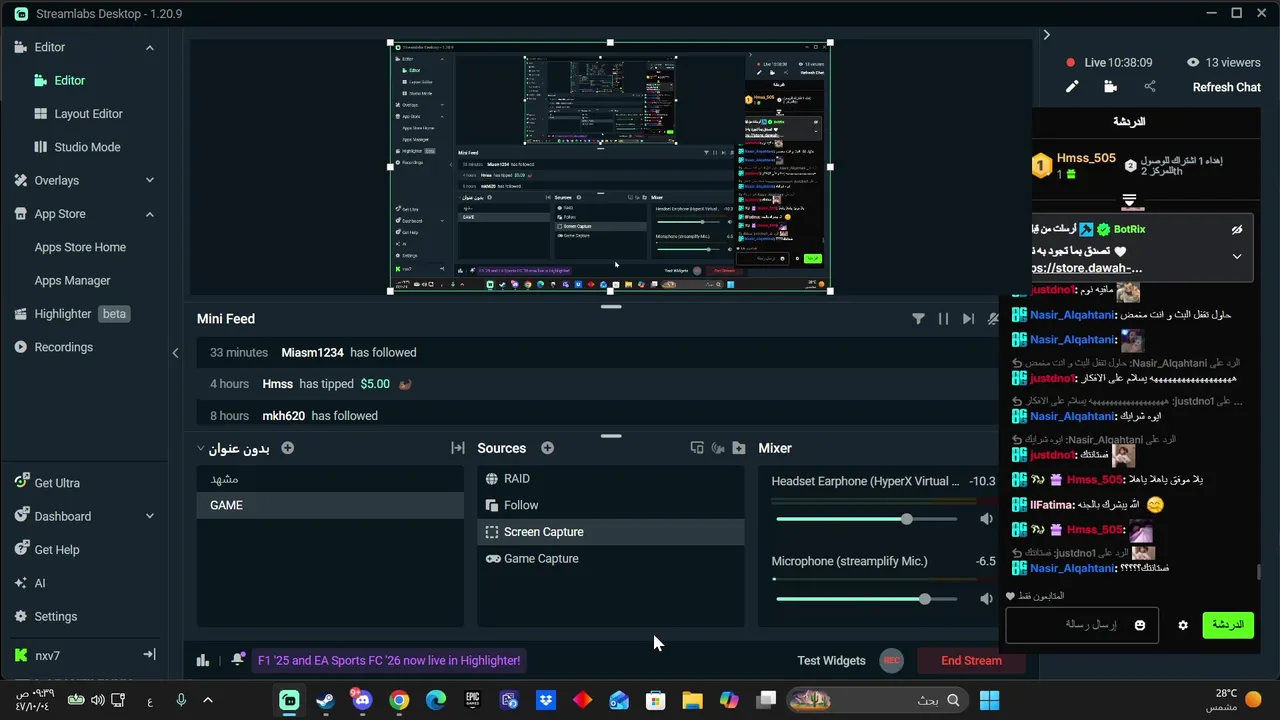Screen dimensions: 1280x720
Task: Add a new scene with plus icon
Action: [x=287, y=448]
